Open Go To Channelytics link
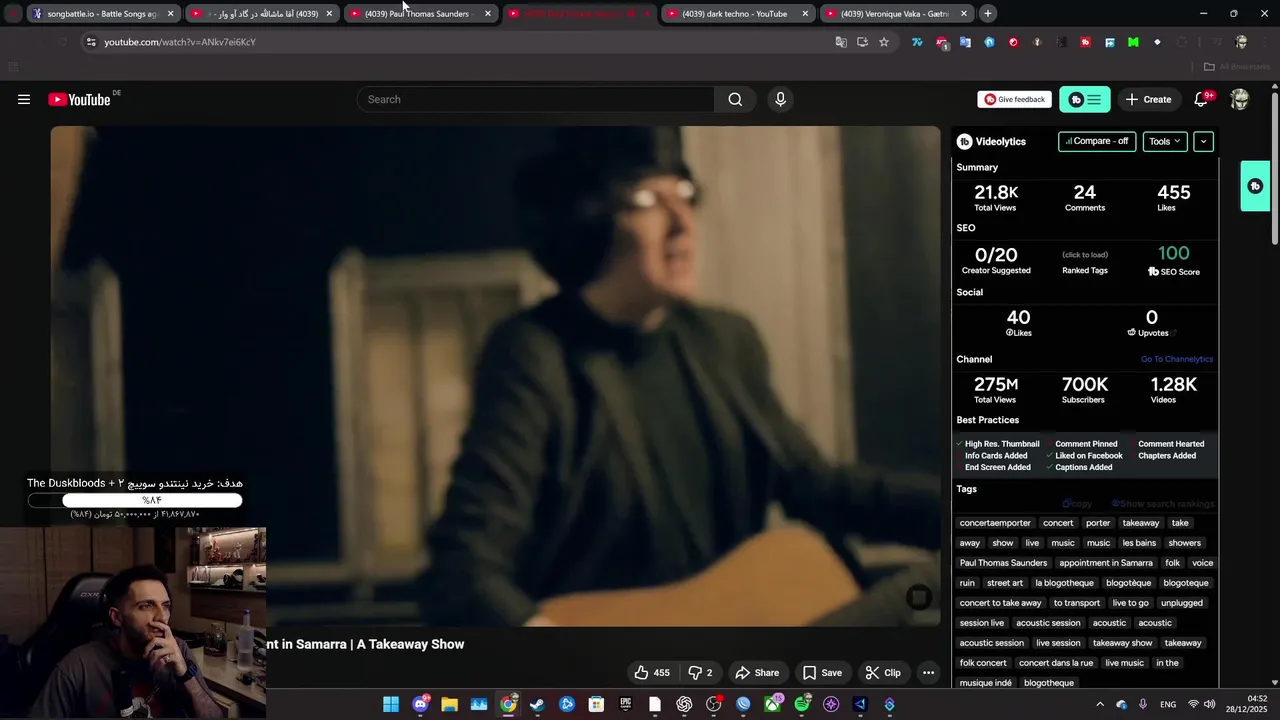This screenshot has height=720, width=1280. tap(1177, 359)
